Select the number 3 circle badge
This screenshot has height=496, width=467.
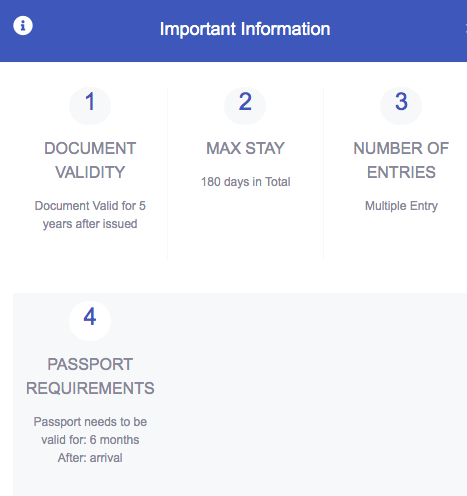[401, 105]
